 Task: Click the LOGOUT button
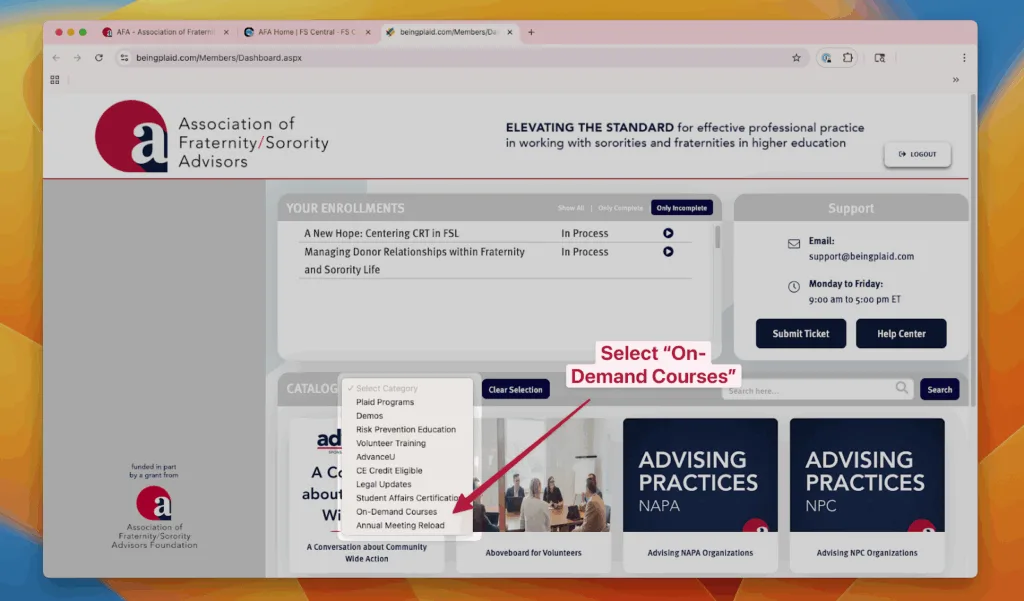click(x=918, y=154)
